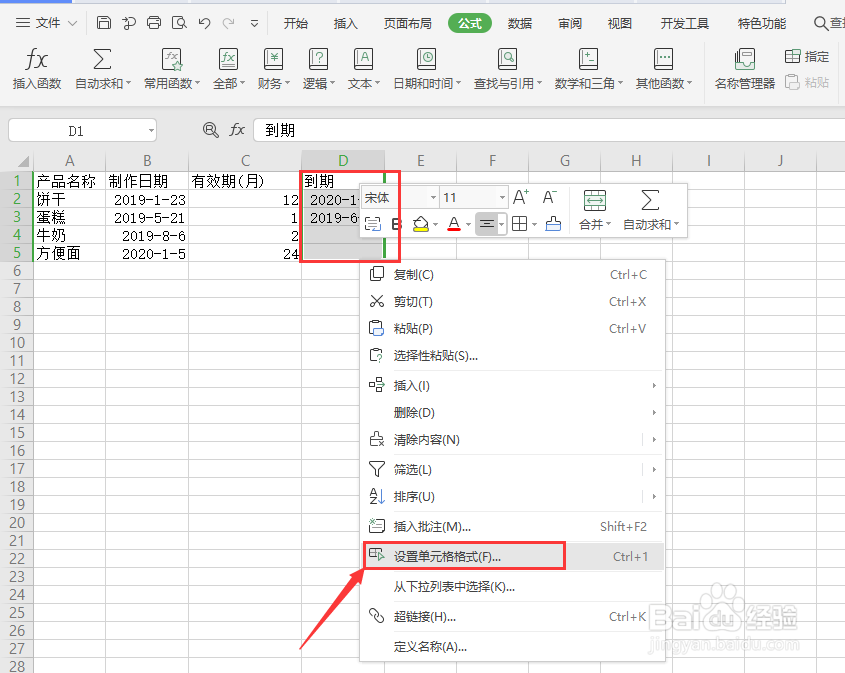Screen dimensions: 845x673
Task: Switch to the 开始 ribbon tab
Action: pos(296,23)
